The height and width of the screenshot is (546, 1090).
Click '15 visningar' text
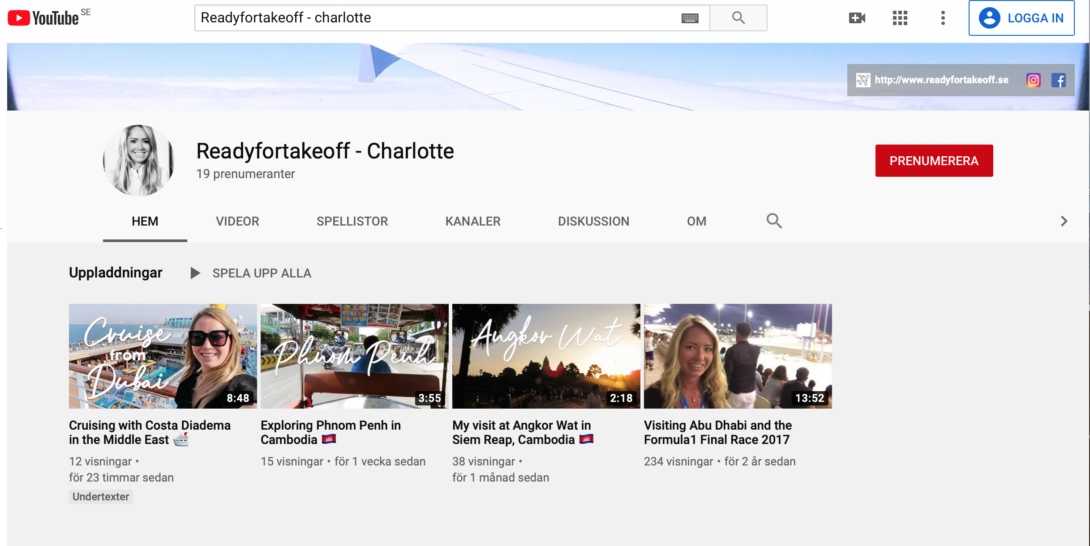pos(292,461)
